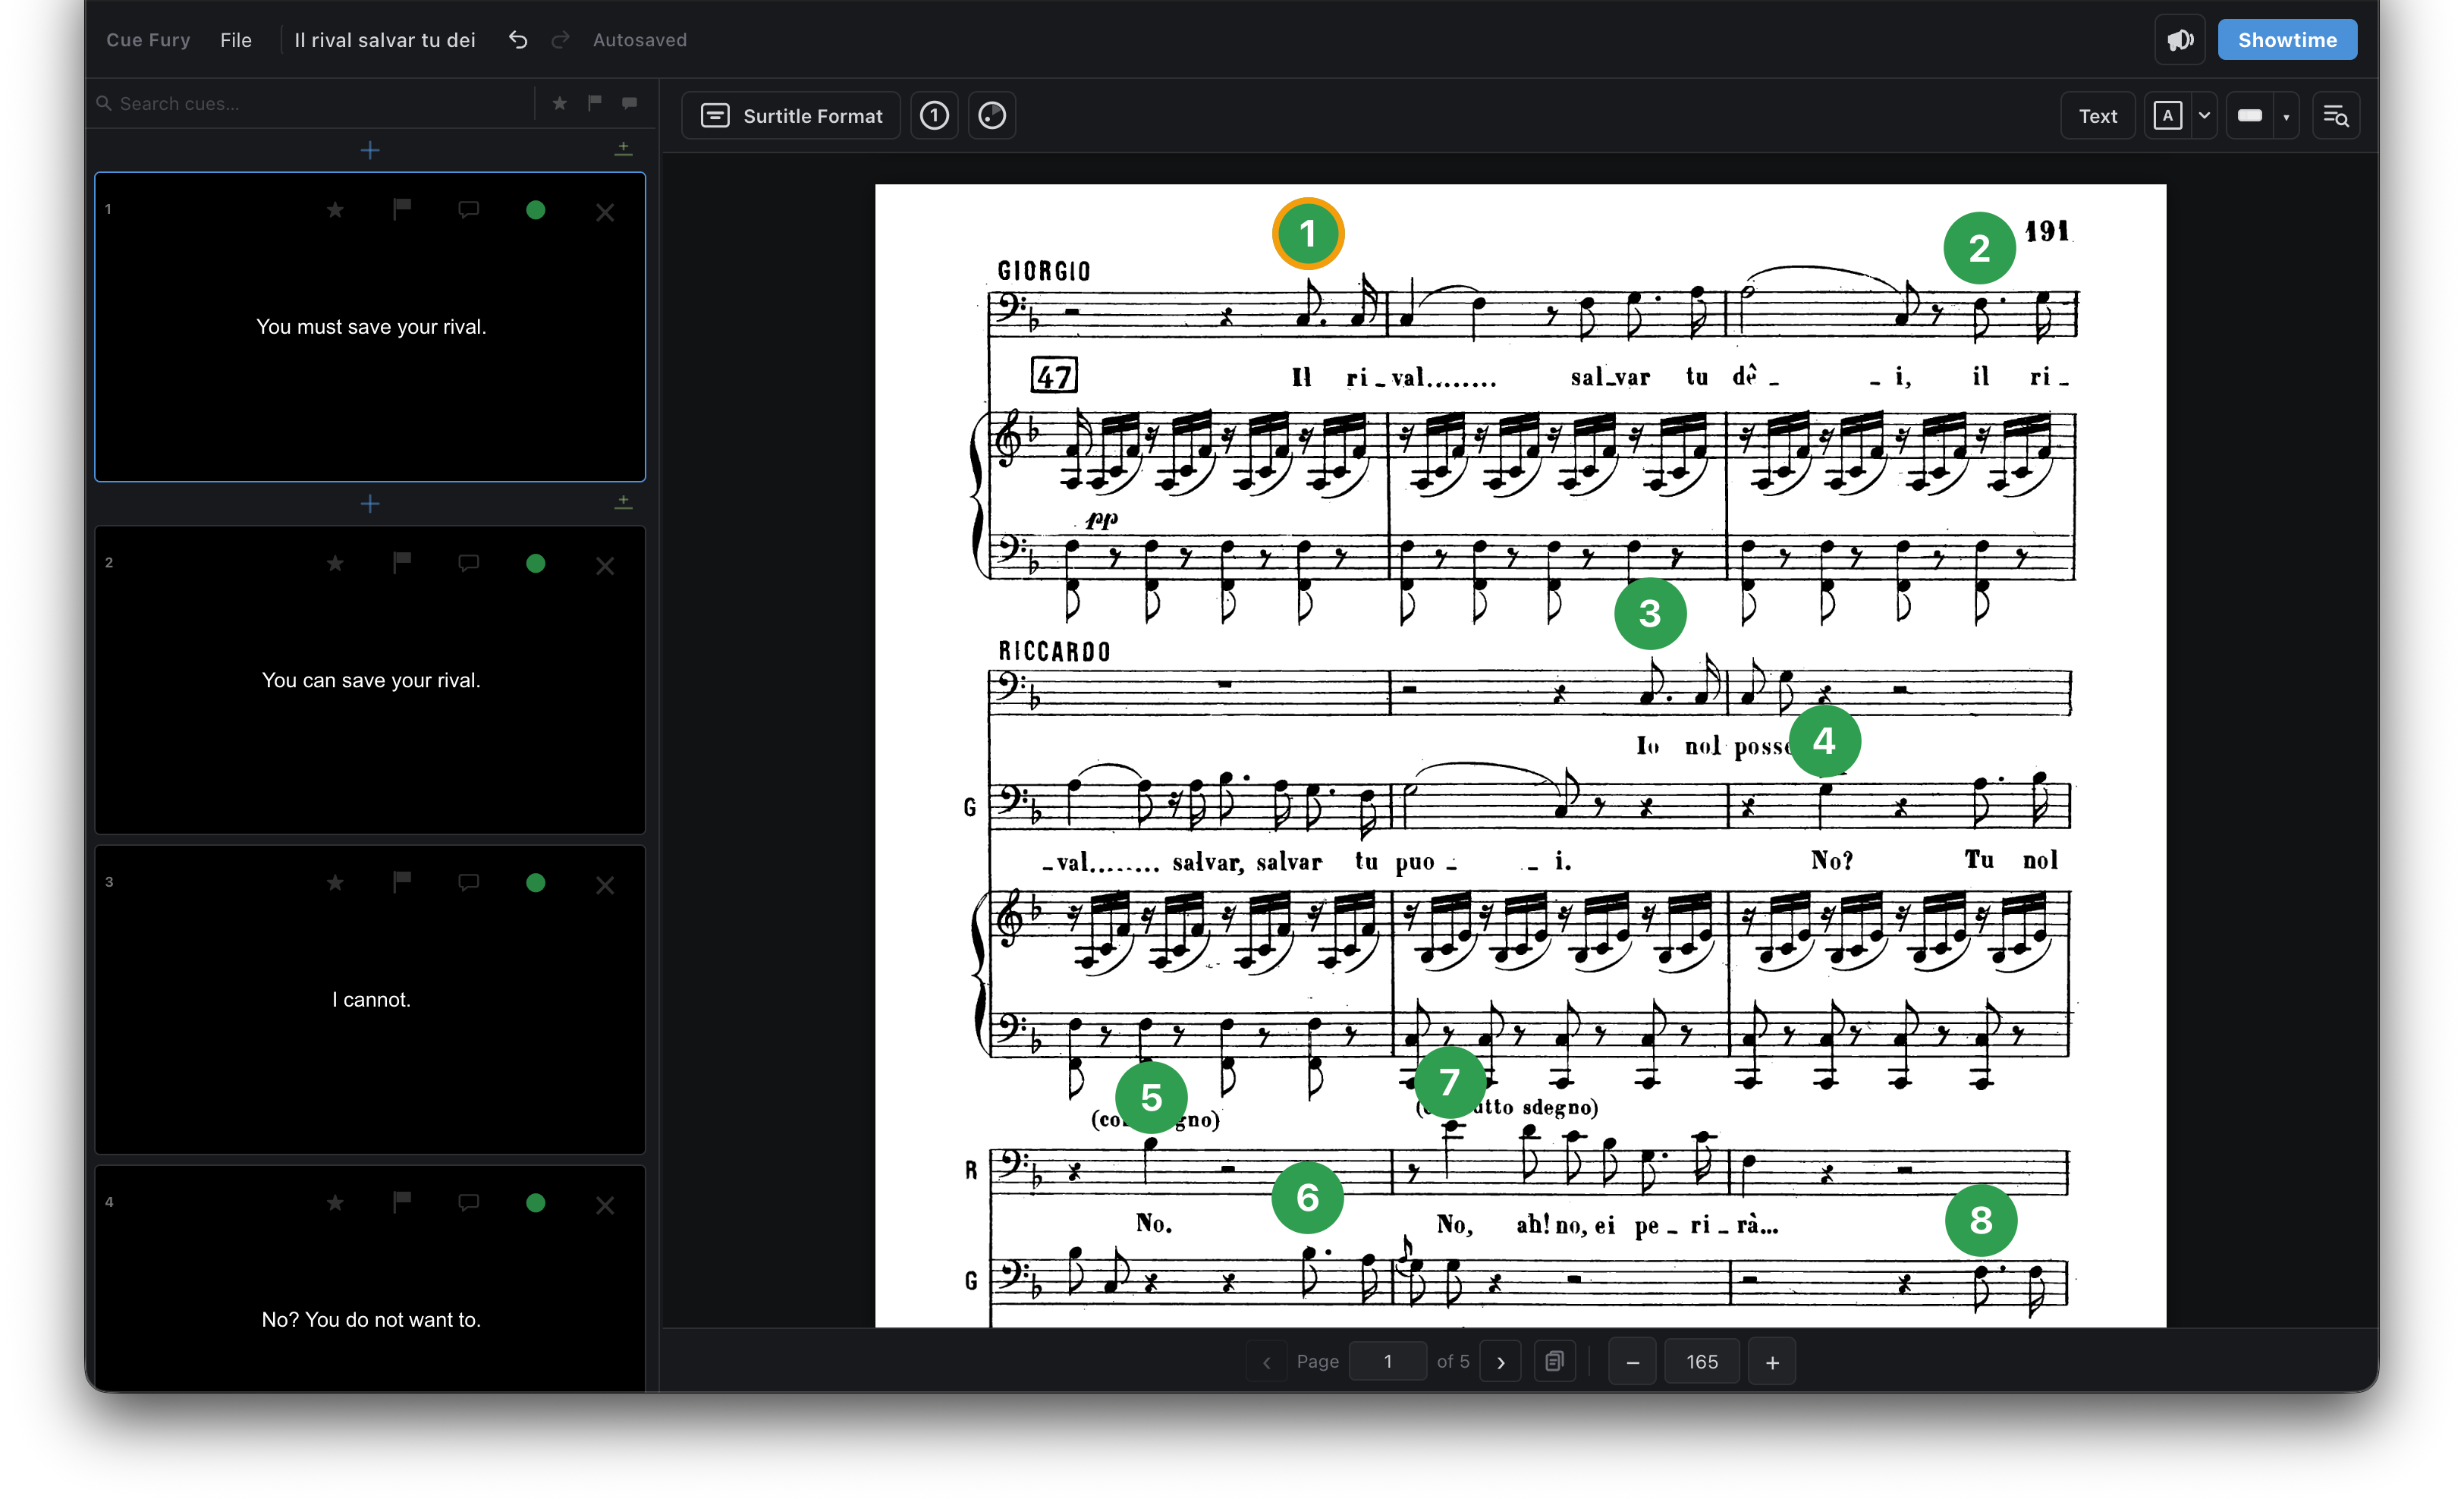Screen dimensions: 2464x1505
Task: Expand the text style dropdown chevron
Action: [2204, 116]
